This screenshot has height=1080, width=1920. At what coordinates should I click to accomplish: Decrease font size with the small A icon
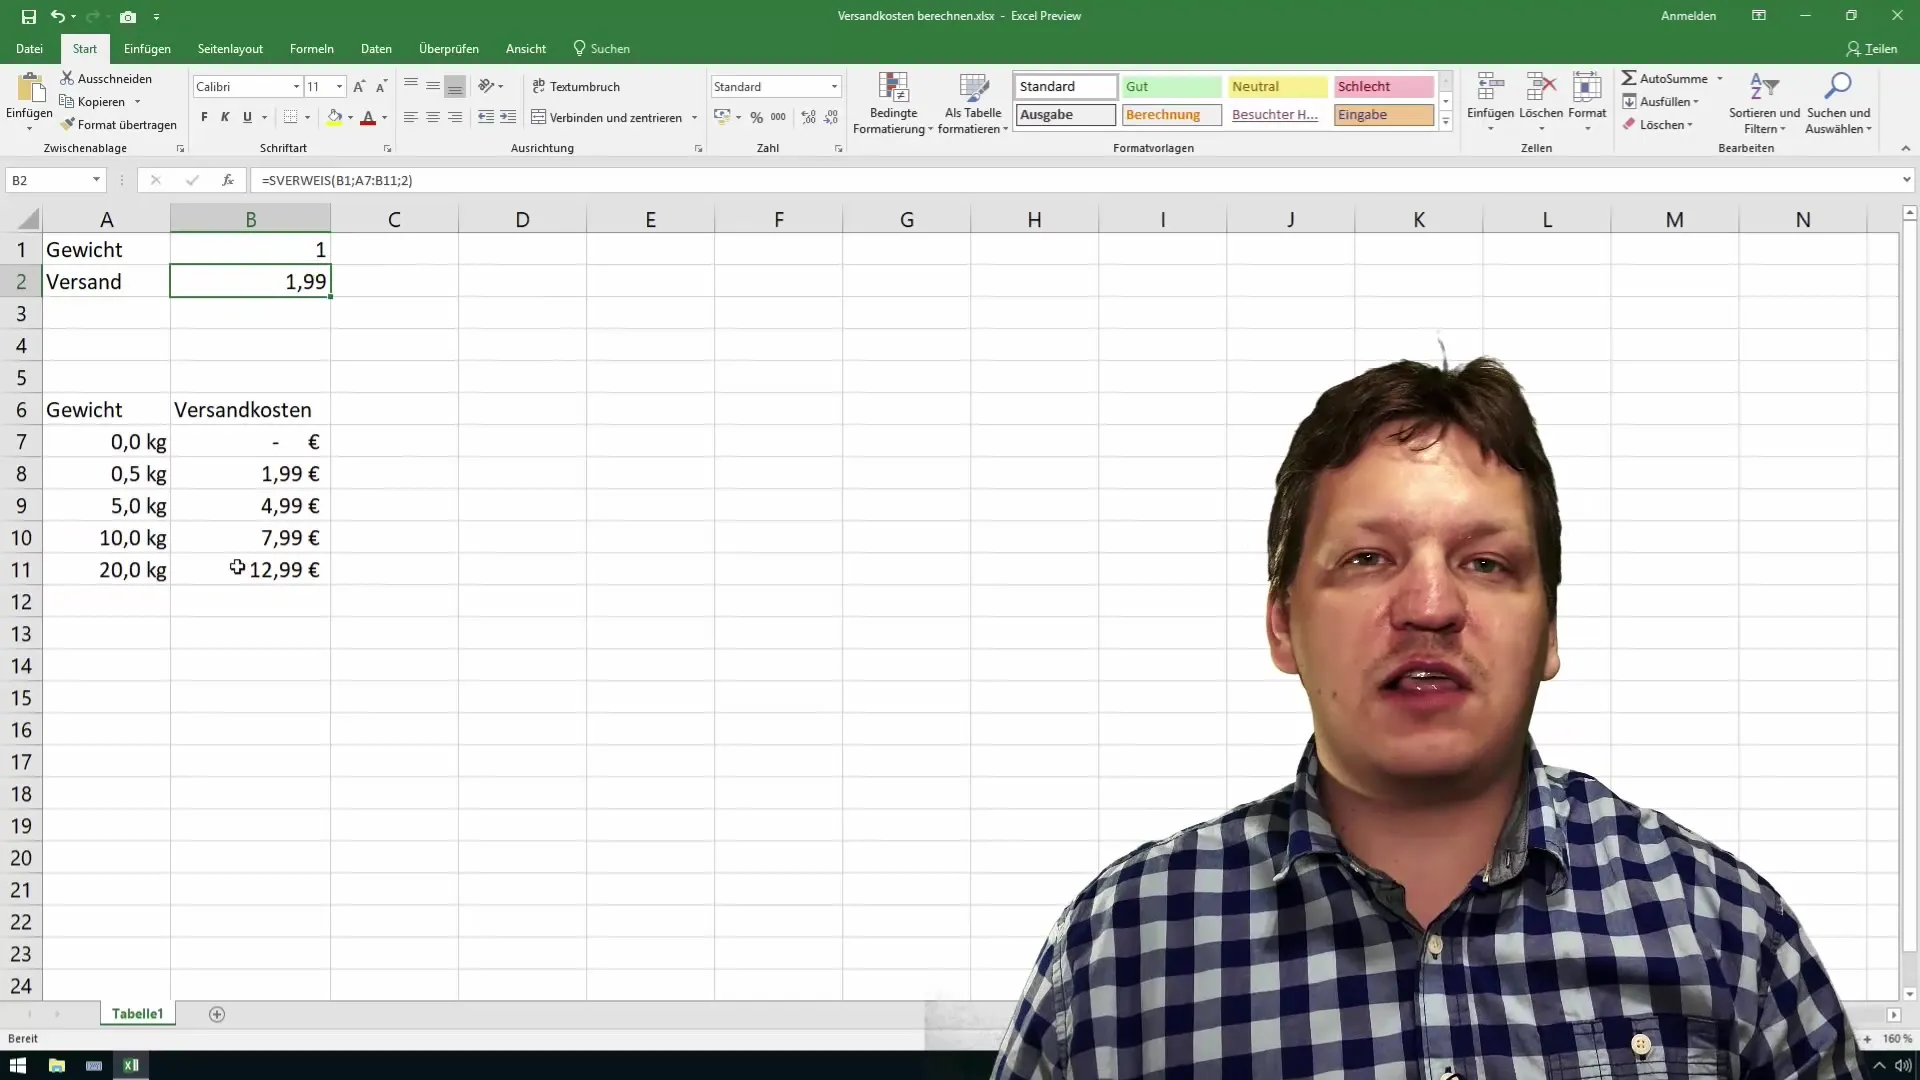click(381, 87)
